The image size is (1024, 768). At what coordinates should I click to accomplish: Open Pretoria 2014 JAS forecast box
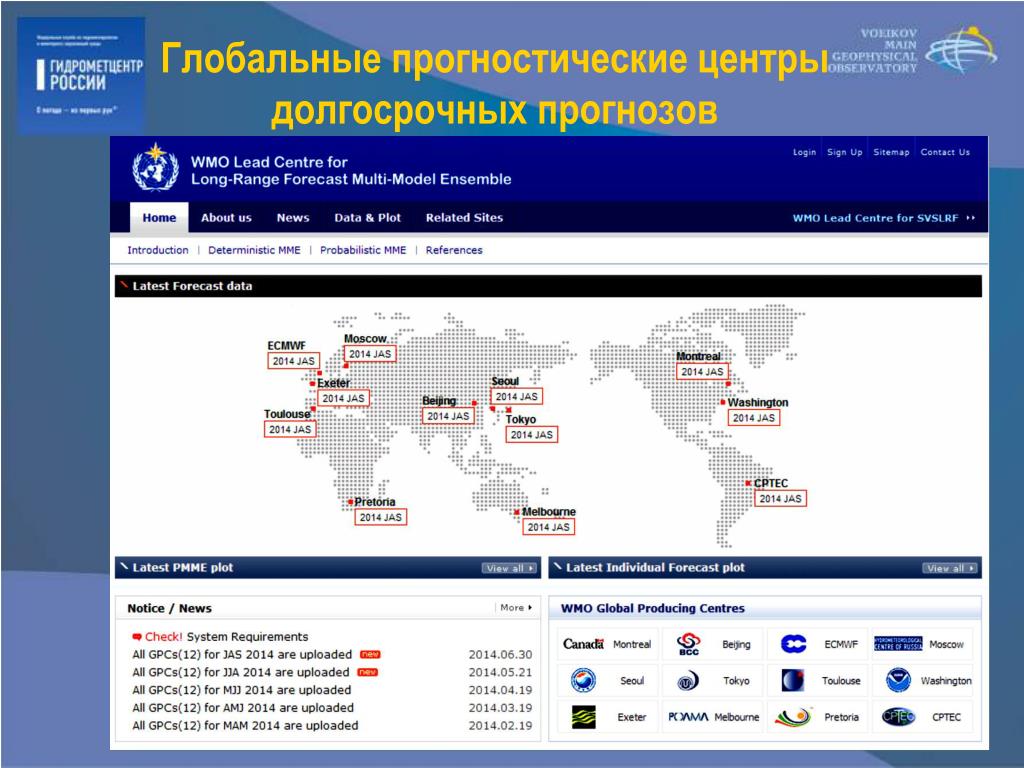click(381, 517)
